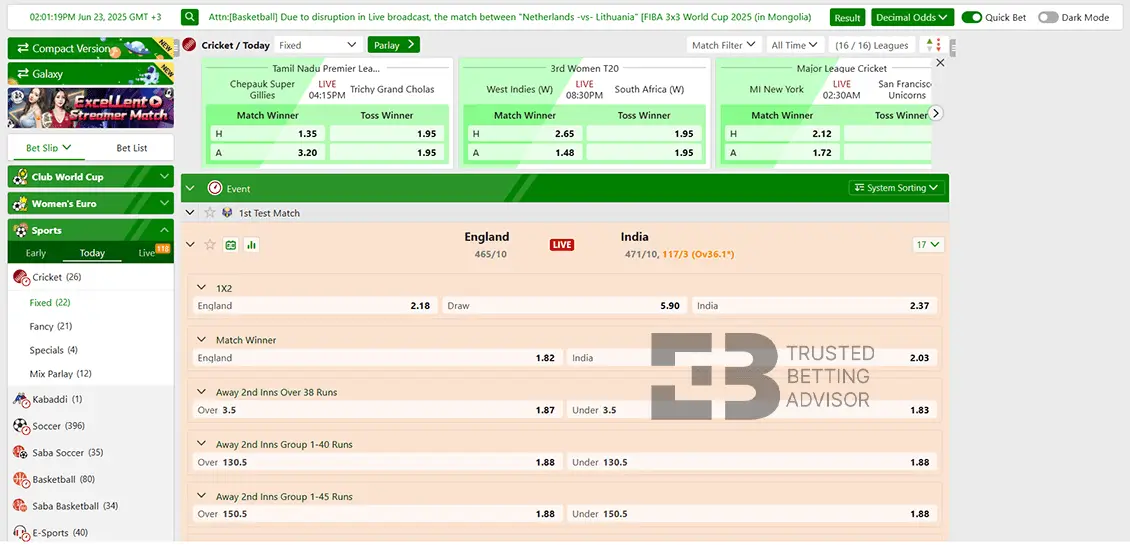Click the odds sort arrows icon beside Leagues
The image size is (1130, 545).
coord(933,45)
